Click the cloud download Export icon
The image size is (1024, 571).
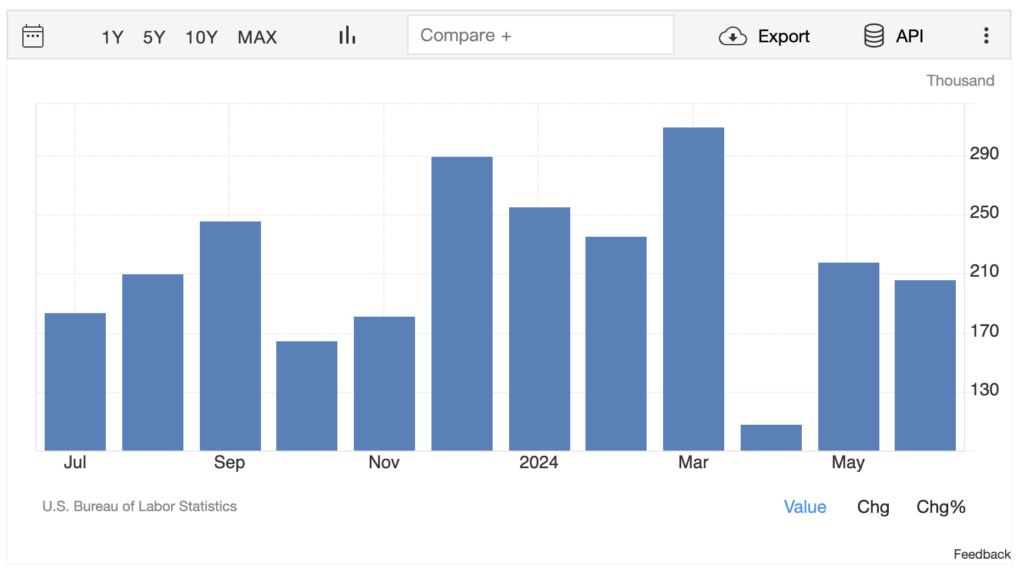[733, 36]
